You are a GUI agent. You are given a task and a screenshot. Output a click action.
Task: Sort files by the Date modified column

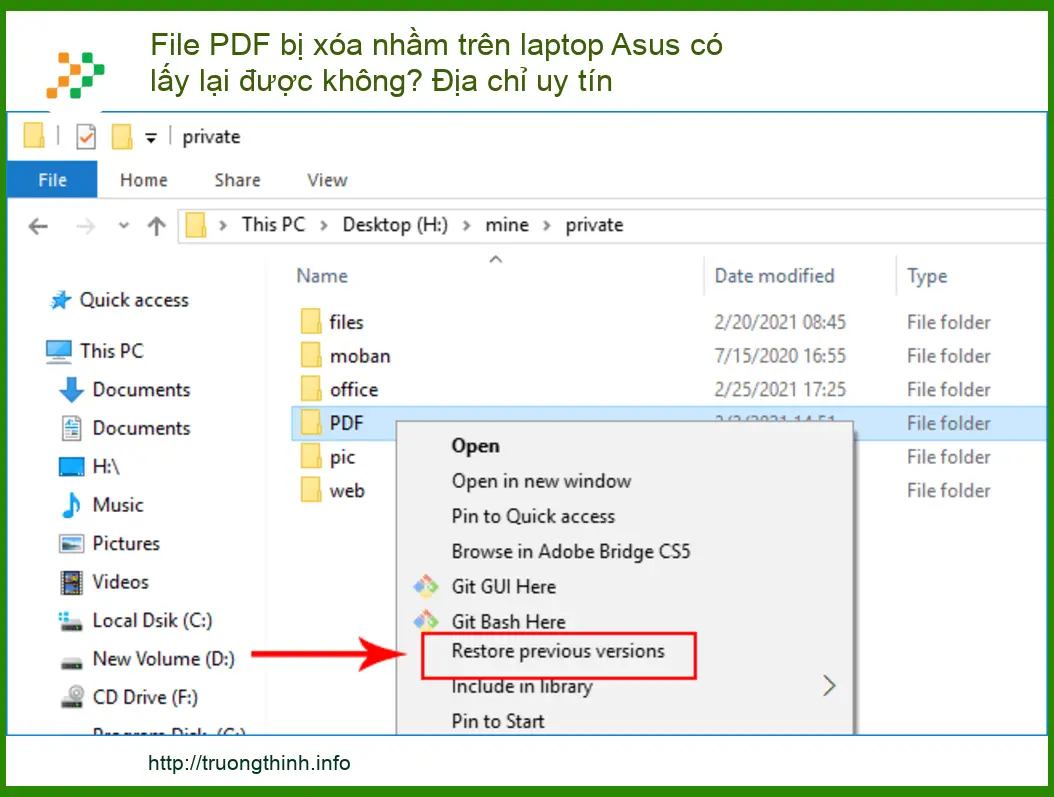pyautogui.click(x=774, y=276)
